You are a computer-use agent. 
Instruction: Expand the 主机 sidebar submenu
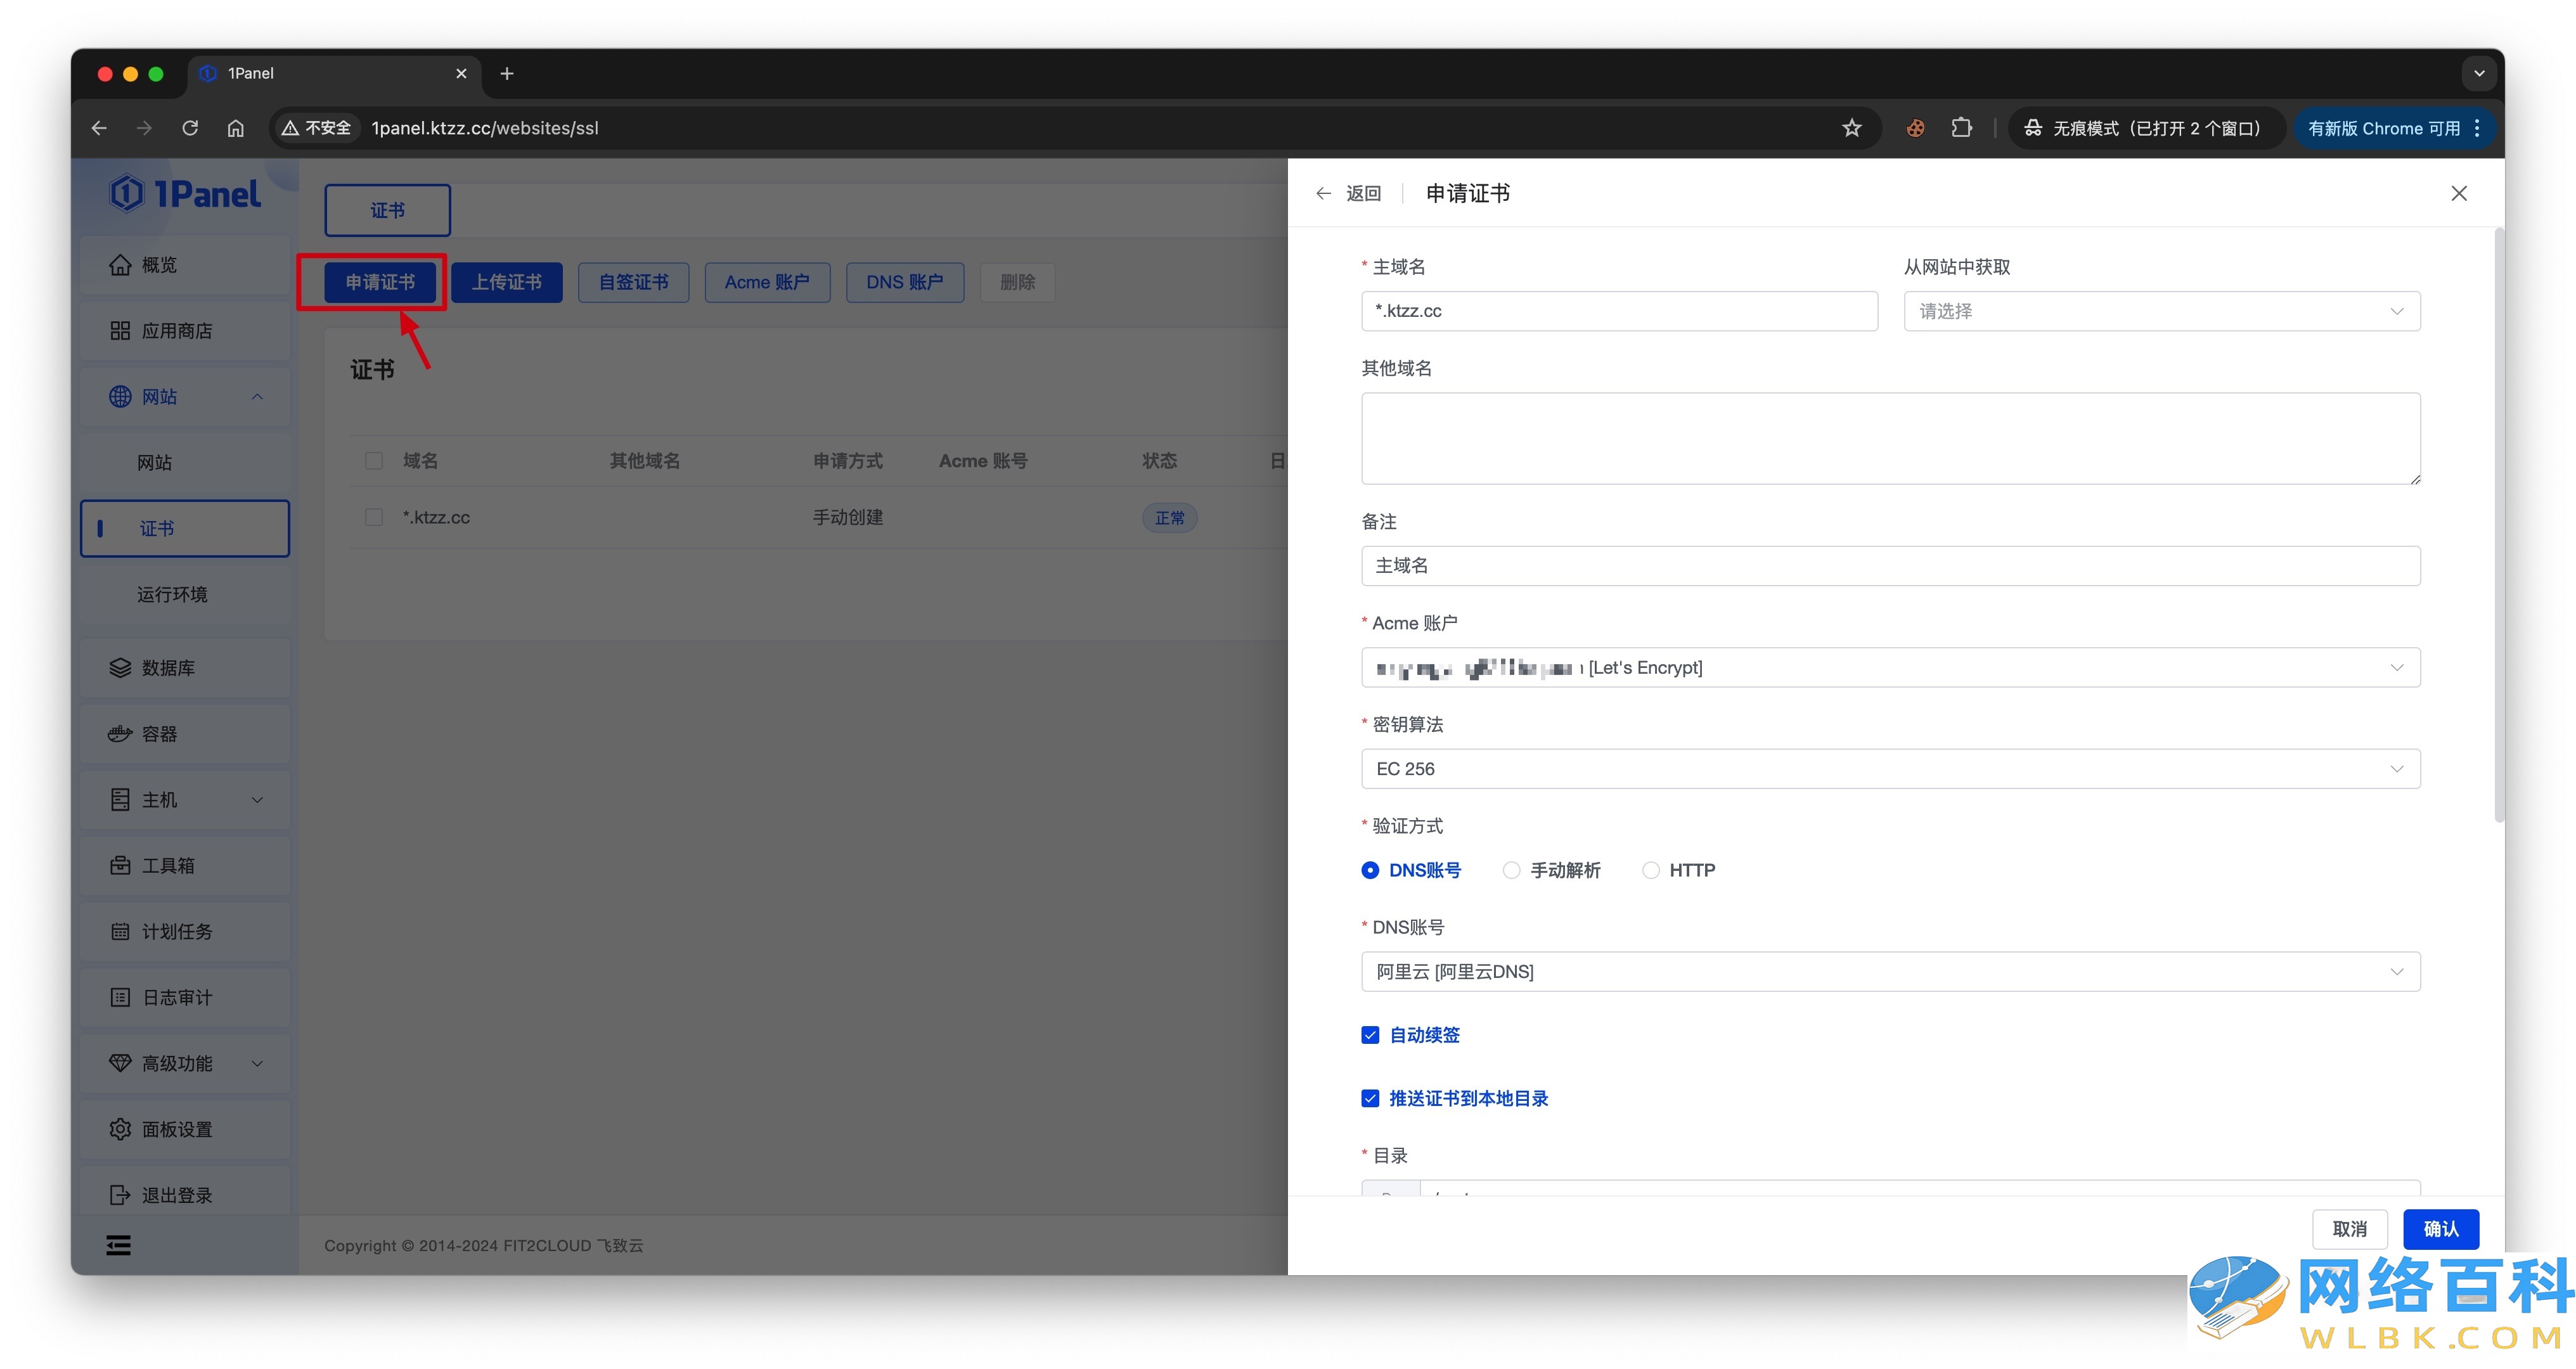click(258, 800)
